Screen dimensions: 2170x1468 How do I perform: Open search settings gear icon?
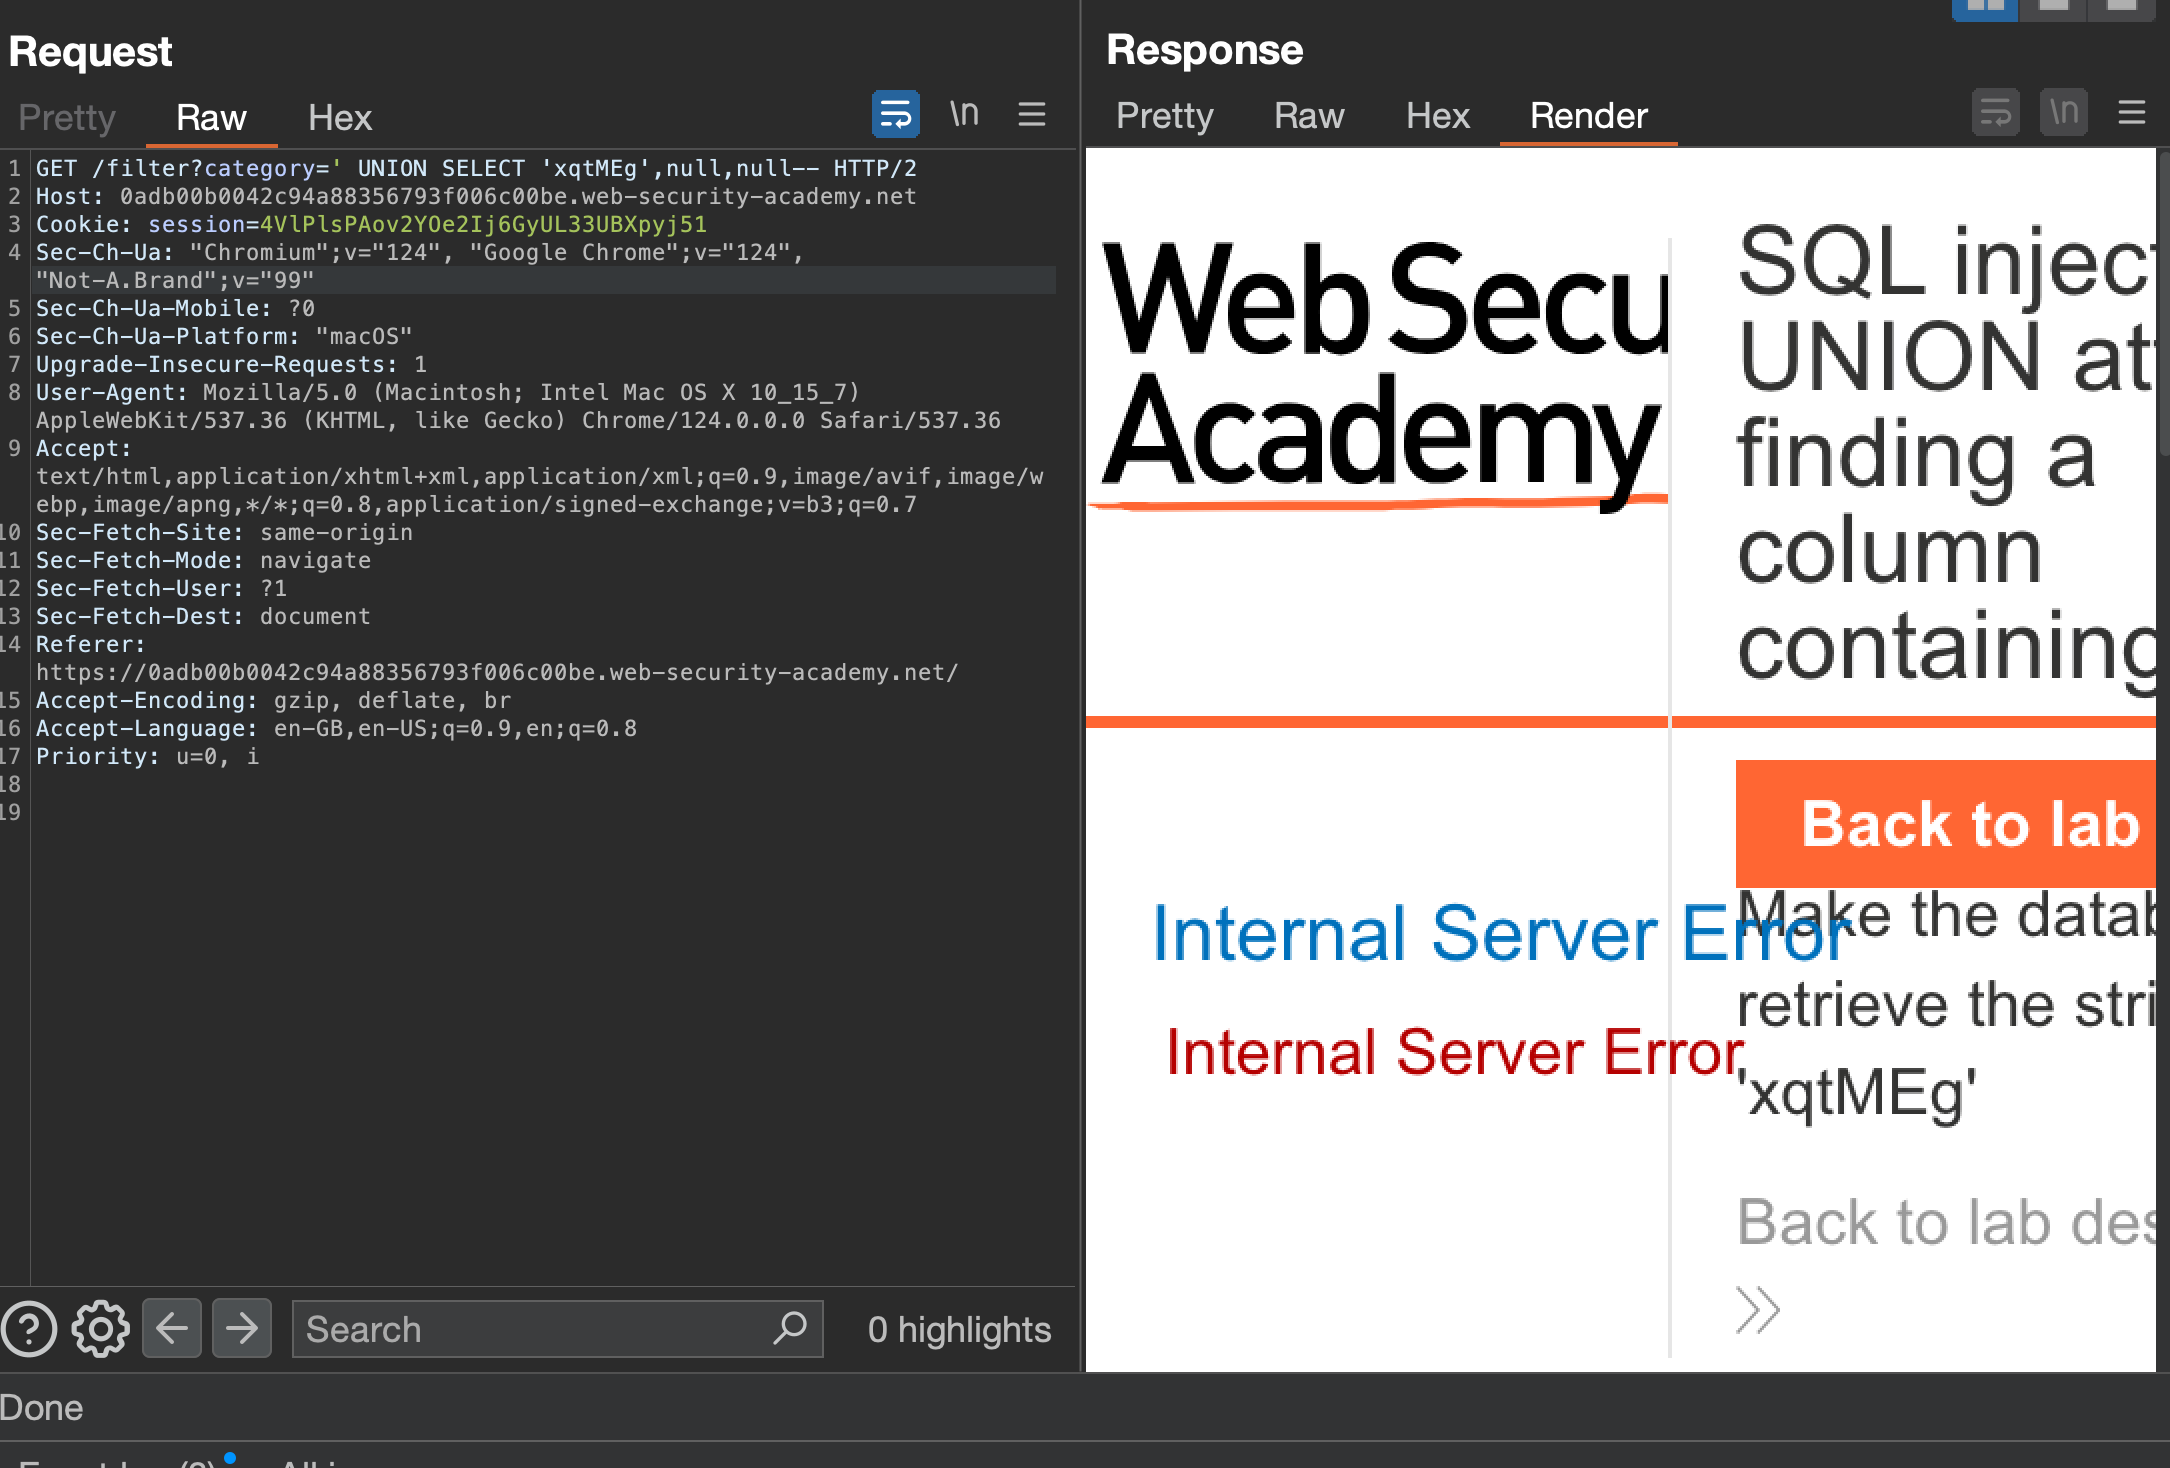pyautogui.click(x=100, y=1329)
